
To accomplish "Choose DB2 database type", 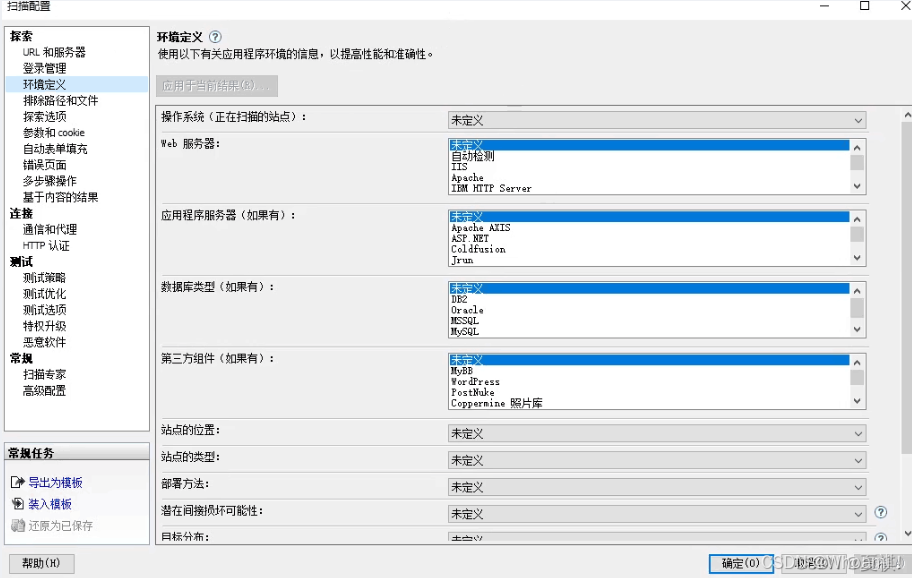I will pyautogui.click(x=459, y=299).
